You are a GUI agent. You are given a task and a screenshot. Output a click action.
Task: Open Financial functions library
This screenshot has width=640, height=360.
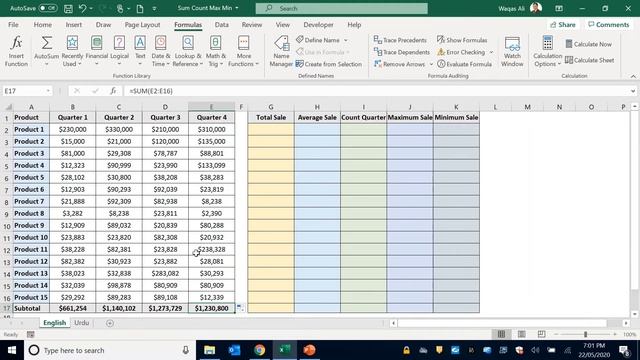pyautogui.click(x=97, y=51)
